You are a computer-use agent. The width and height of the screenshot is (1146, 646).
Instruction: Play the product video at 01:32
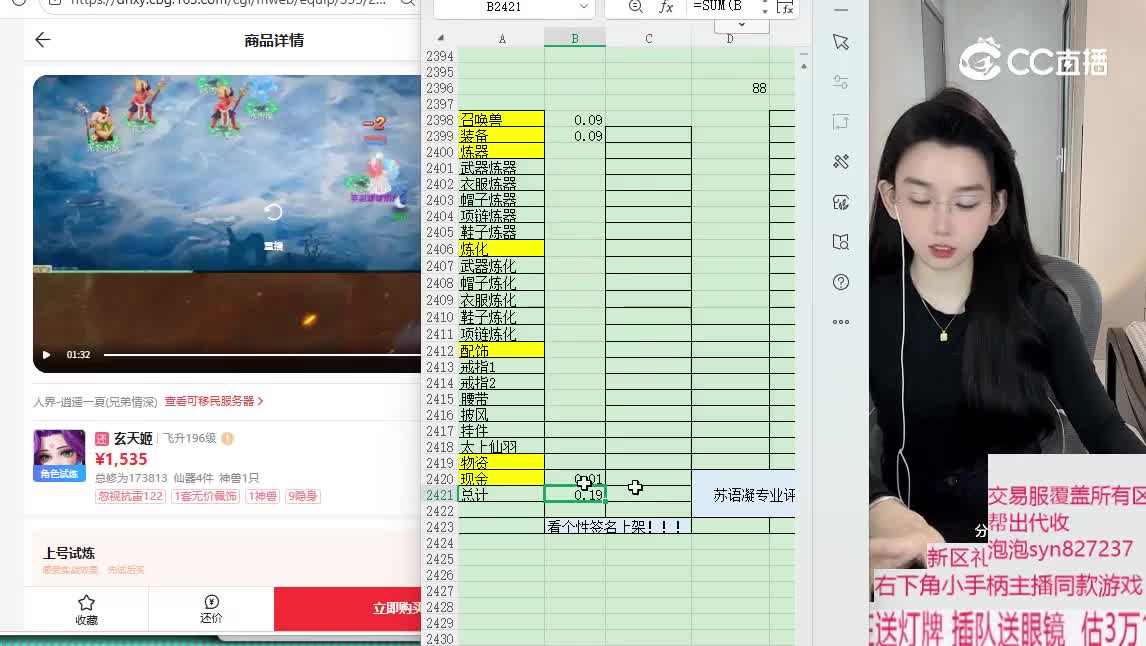46,355
